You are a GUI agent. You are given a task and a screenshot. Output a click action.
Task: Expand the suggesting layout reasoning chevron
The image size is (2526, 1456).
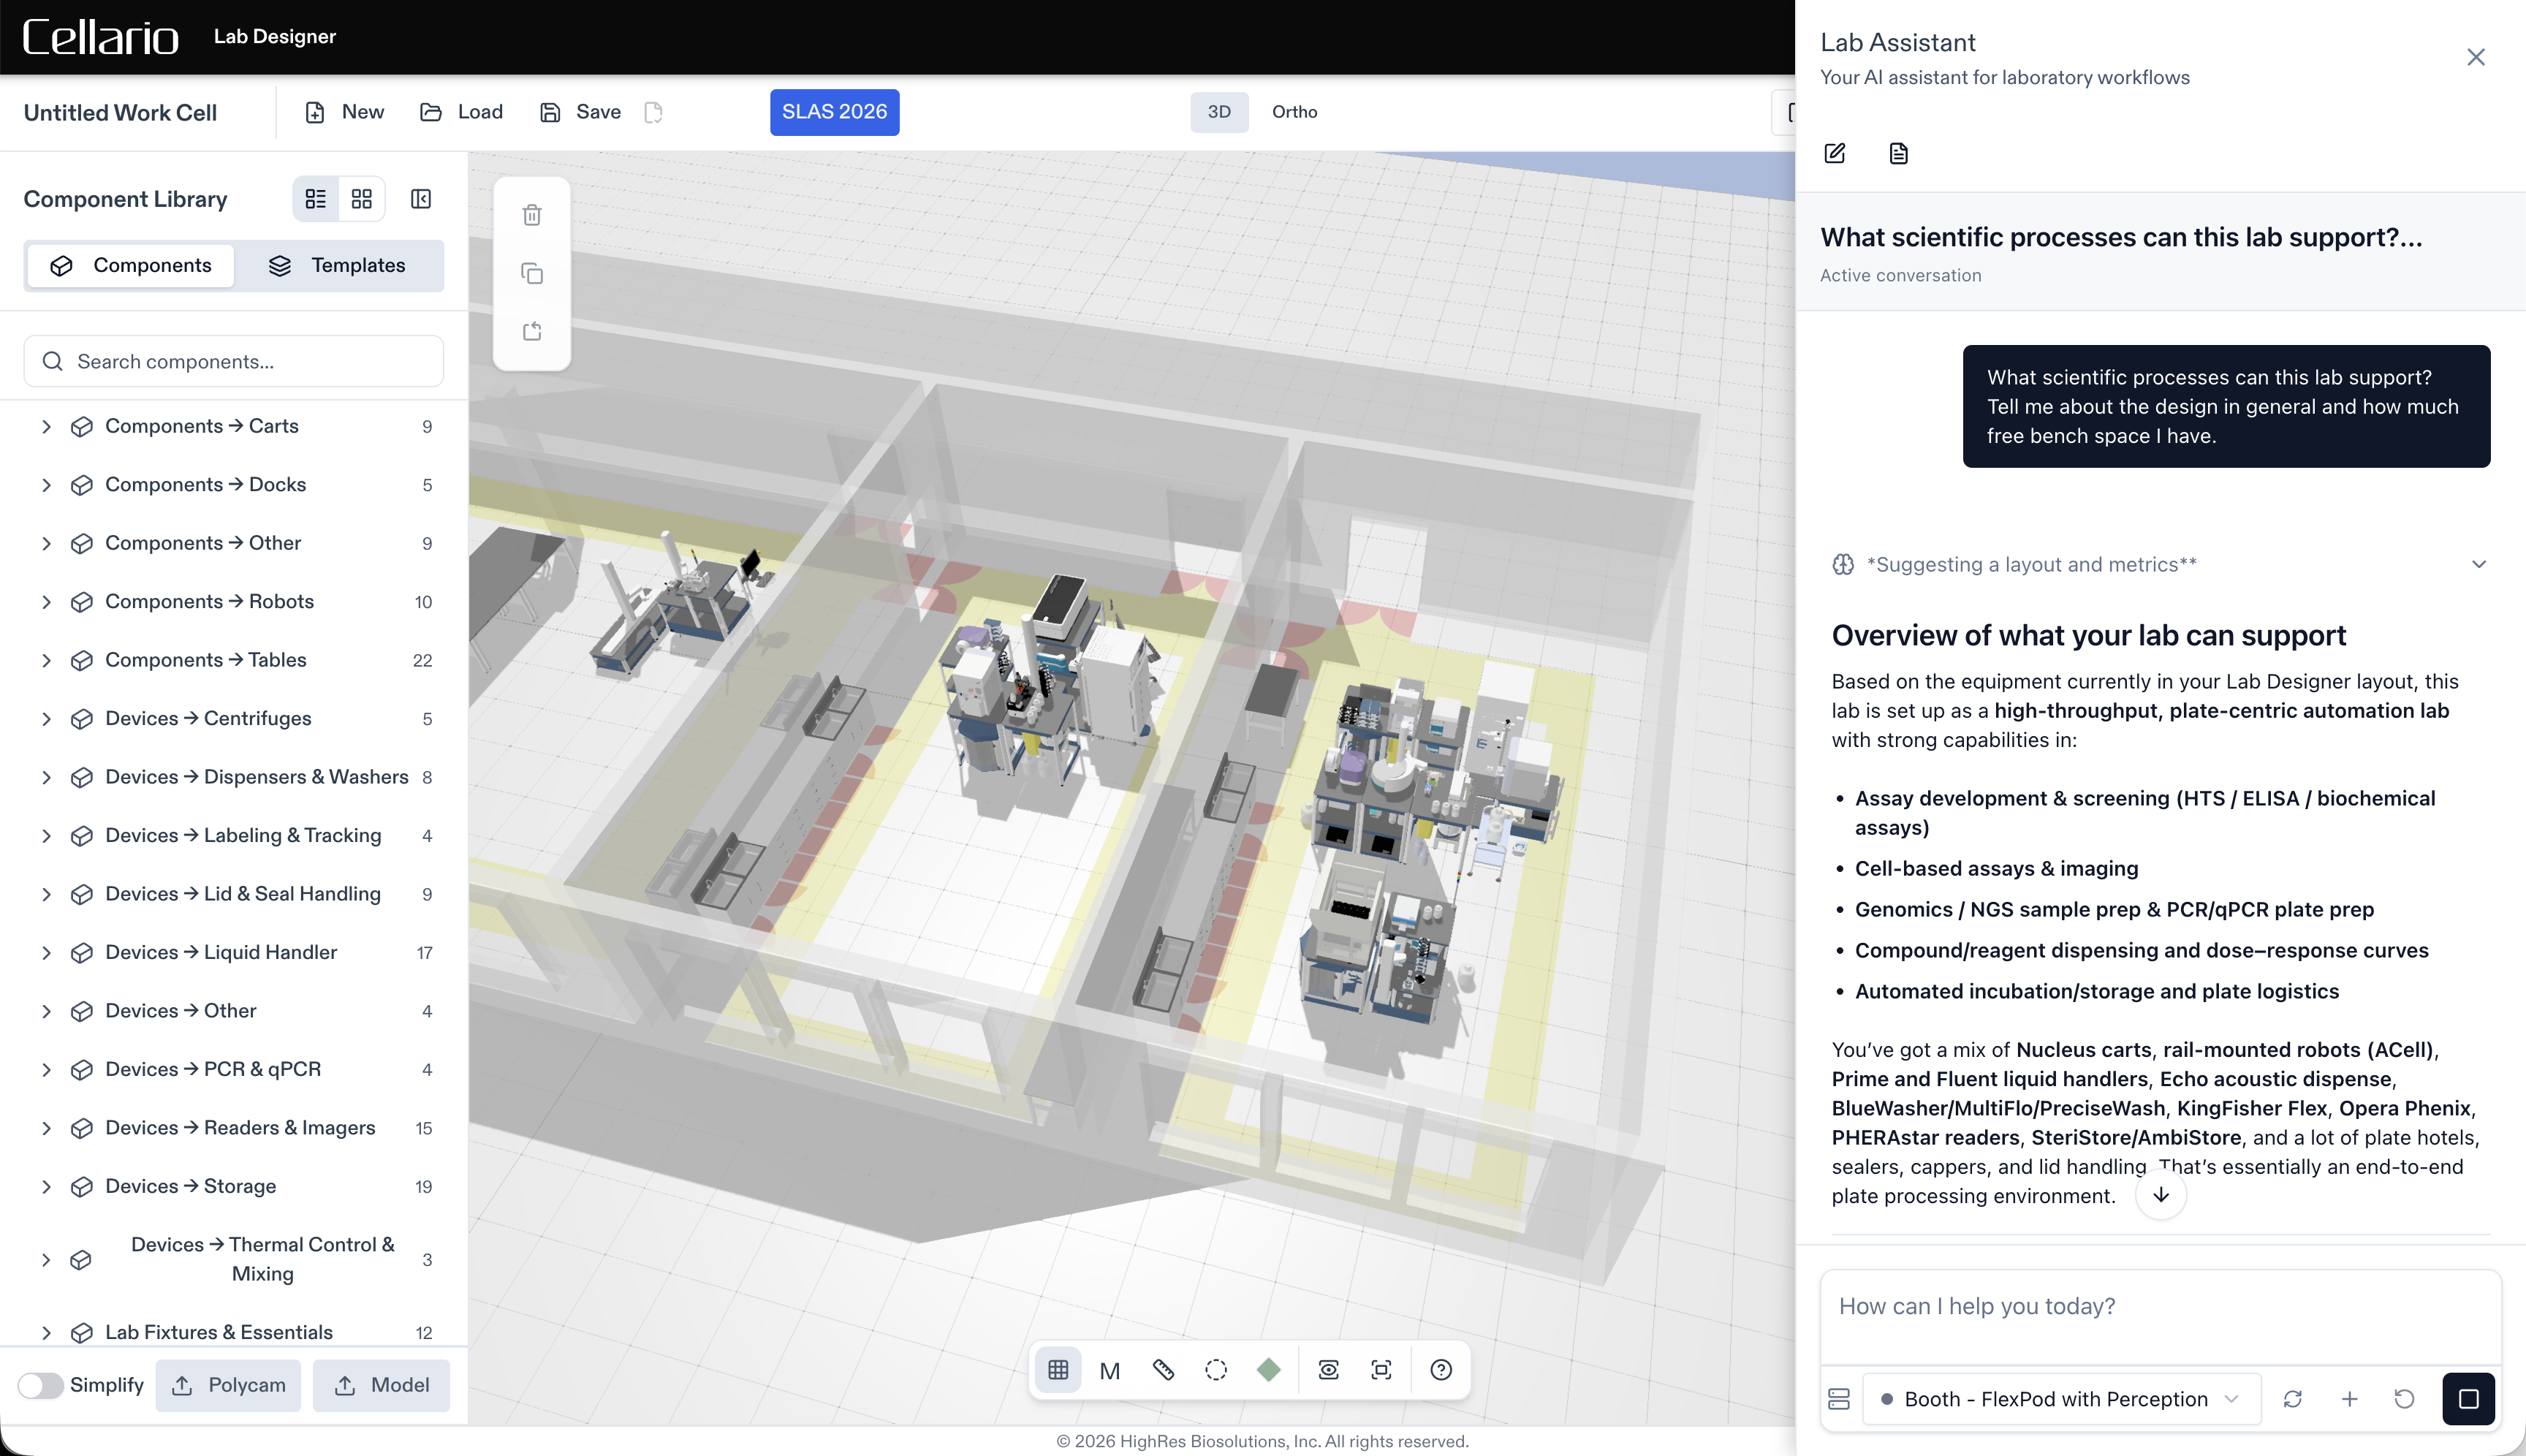click(2478, 564)
